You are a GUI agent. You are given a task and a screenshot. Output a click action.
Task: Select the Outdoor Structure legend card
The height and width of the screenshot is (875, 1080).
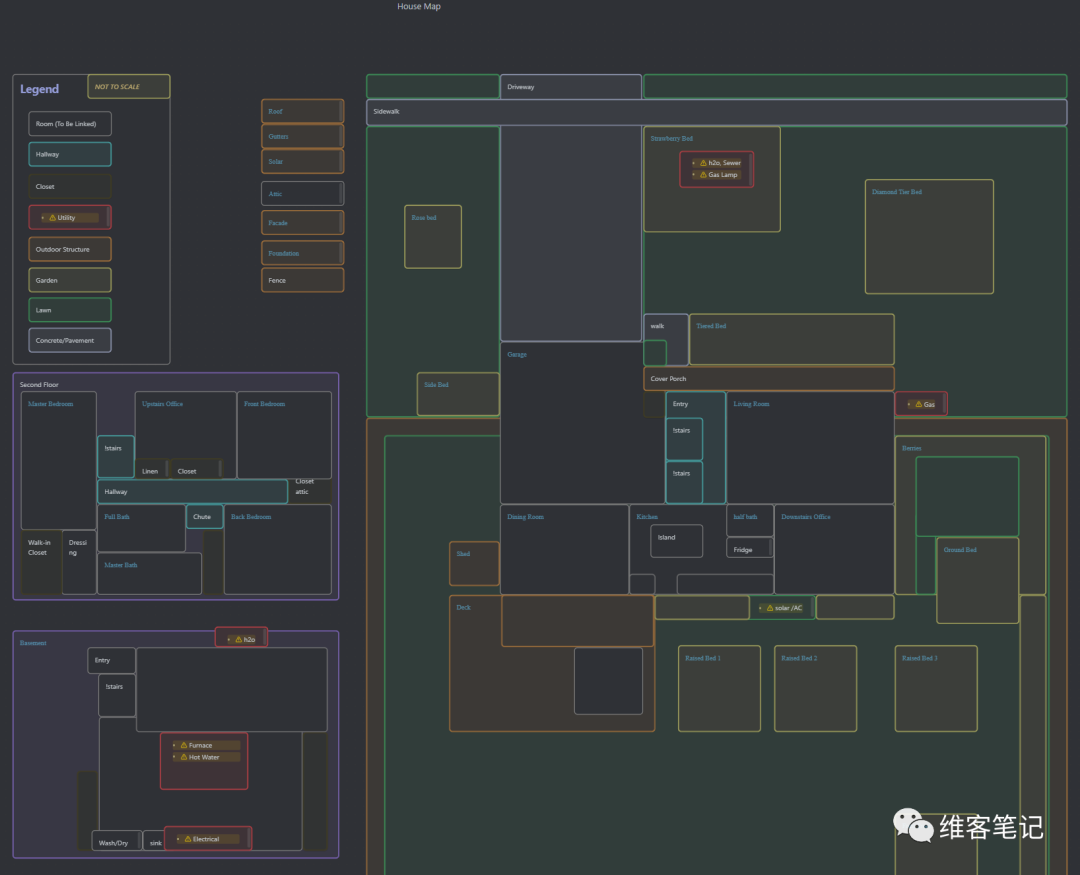point(70,249)
